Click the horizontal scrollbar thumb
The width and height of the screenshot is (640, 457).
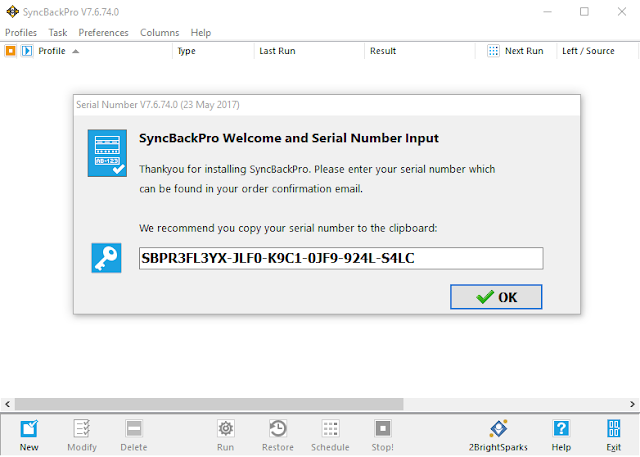coord(209,404)
